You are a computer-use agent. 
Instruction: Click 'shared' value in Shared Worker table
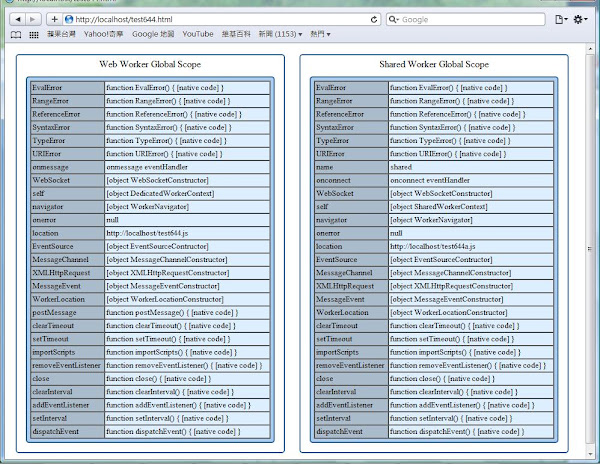pyautogui.click(x=471, y=167)
